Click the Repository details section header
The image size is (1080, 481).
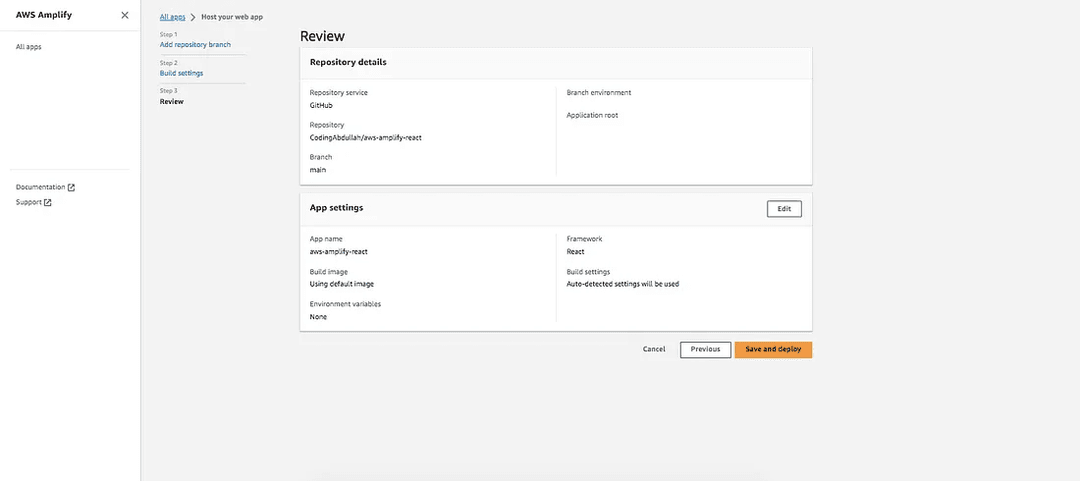348,62
